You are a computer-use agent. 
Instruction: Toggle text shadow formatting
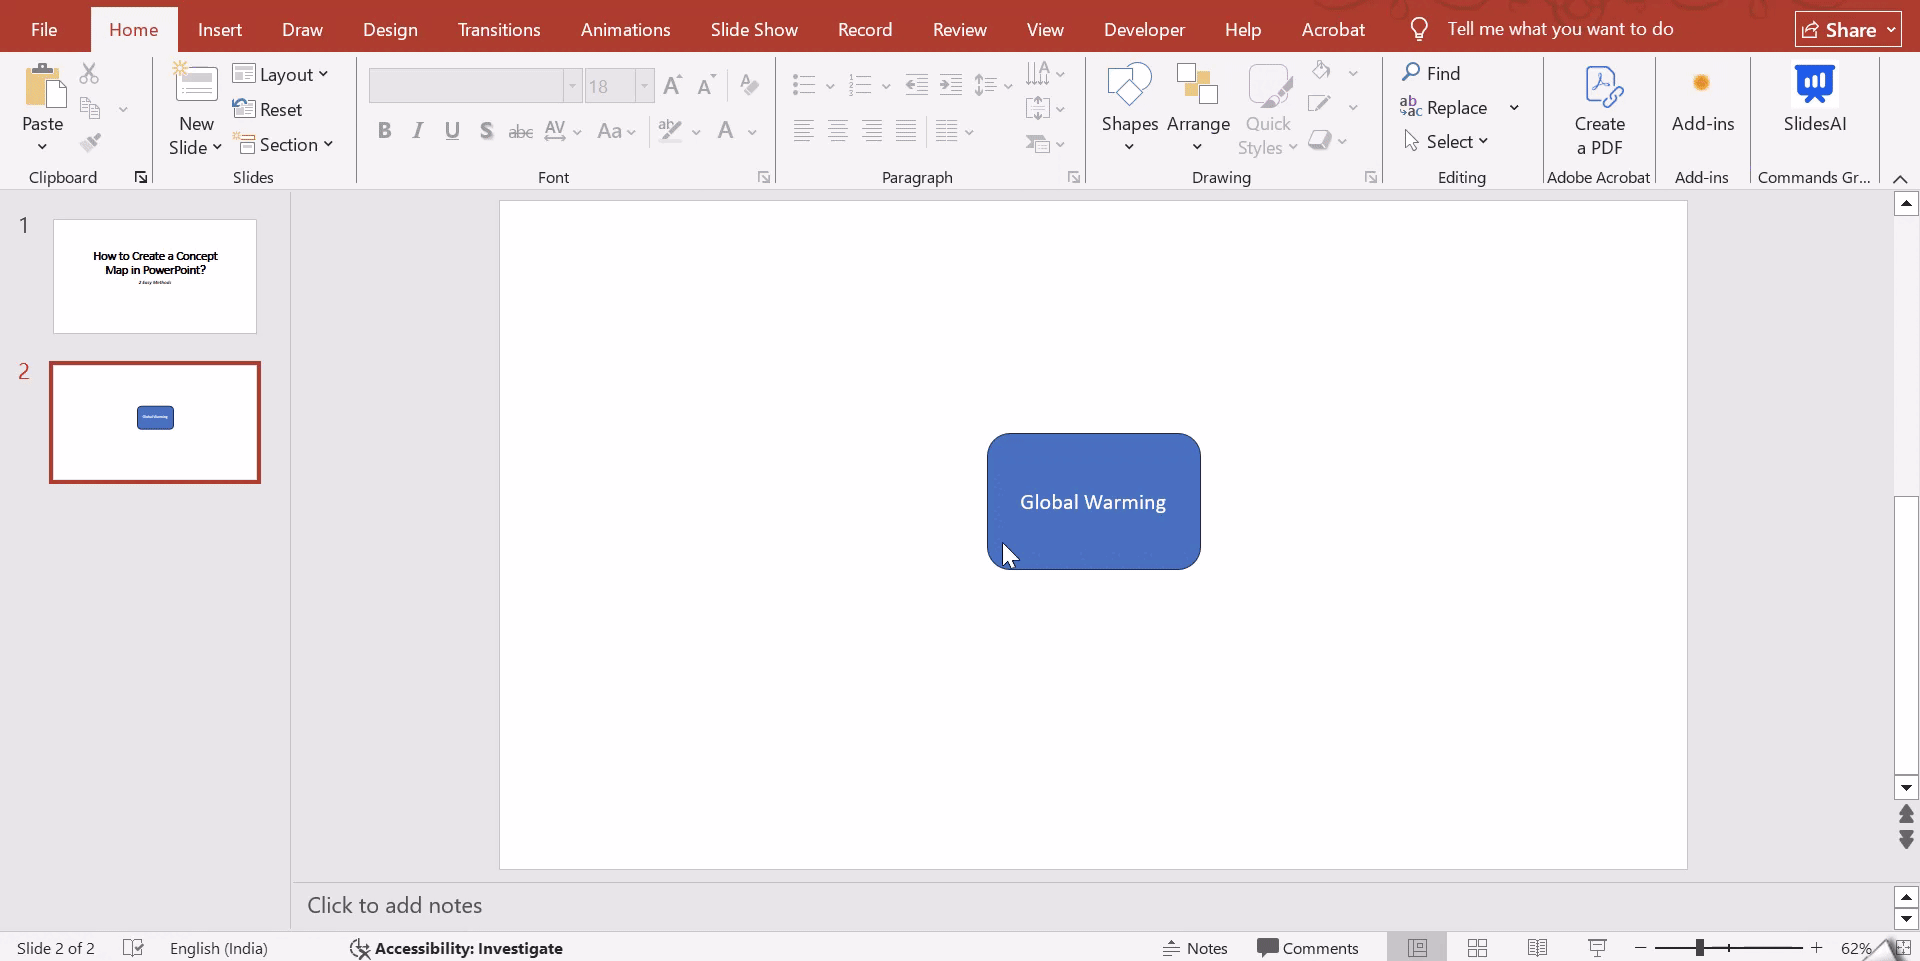pyautogui.click(x=487, y=131)
